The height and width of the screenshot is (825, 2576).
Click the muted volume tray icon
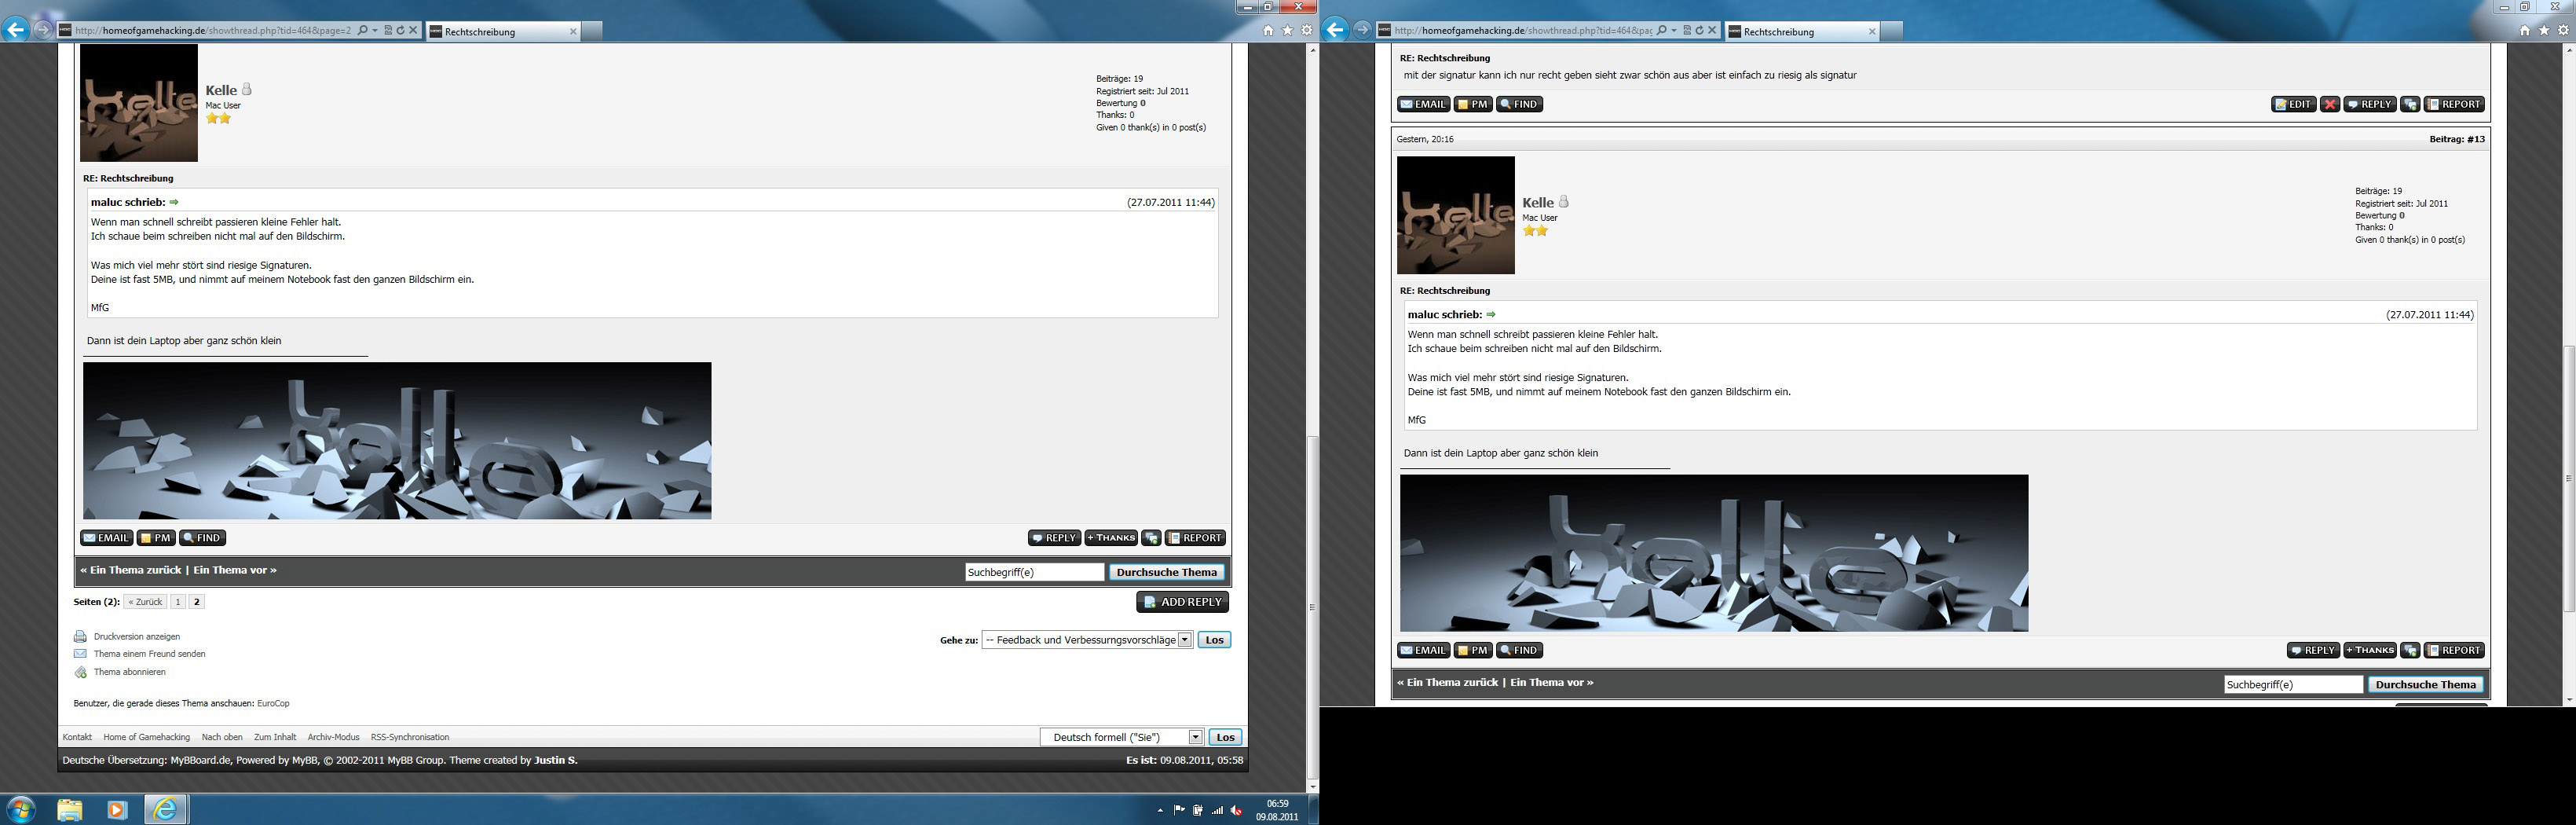point(1236,810)
